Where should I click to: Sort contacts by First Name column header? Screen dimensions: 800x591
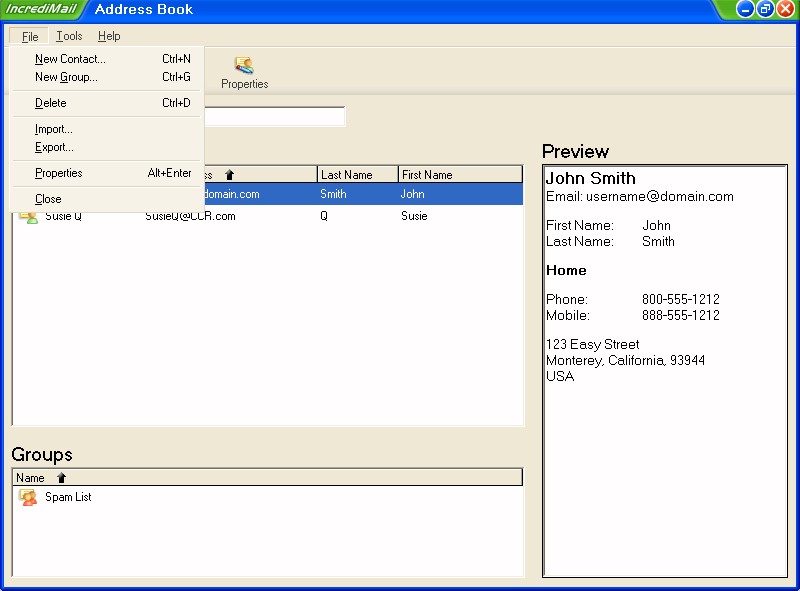pyautogui.click(x=459, y=175)
